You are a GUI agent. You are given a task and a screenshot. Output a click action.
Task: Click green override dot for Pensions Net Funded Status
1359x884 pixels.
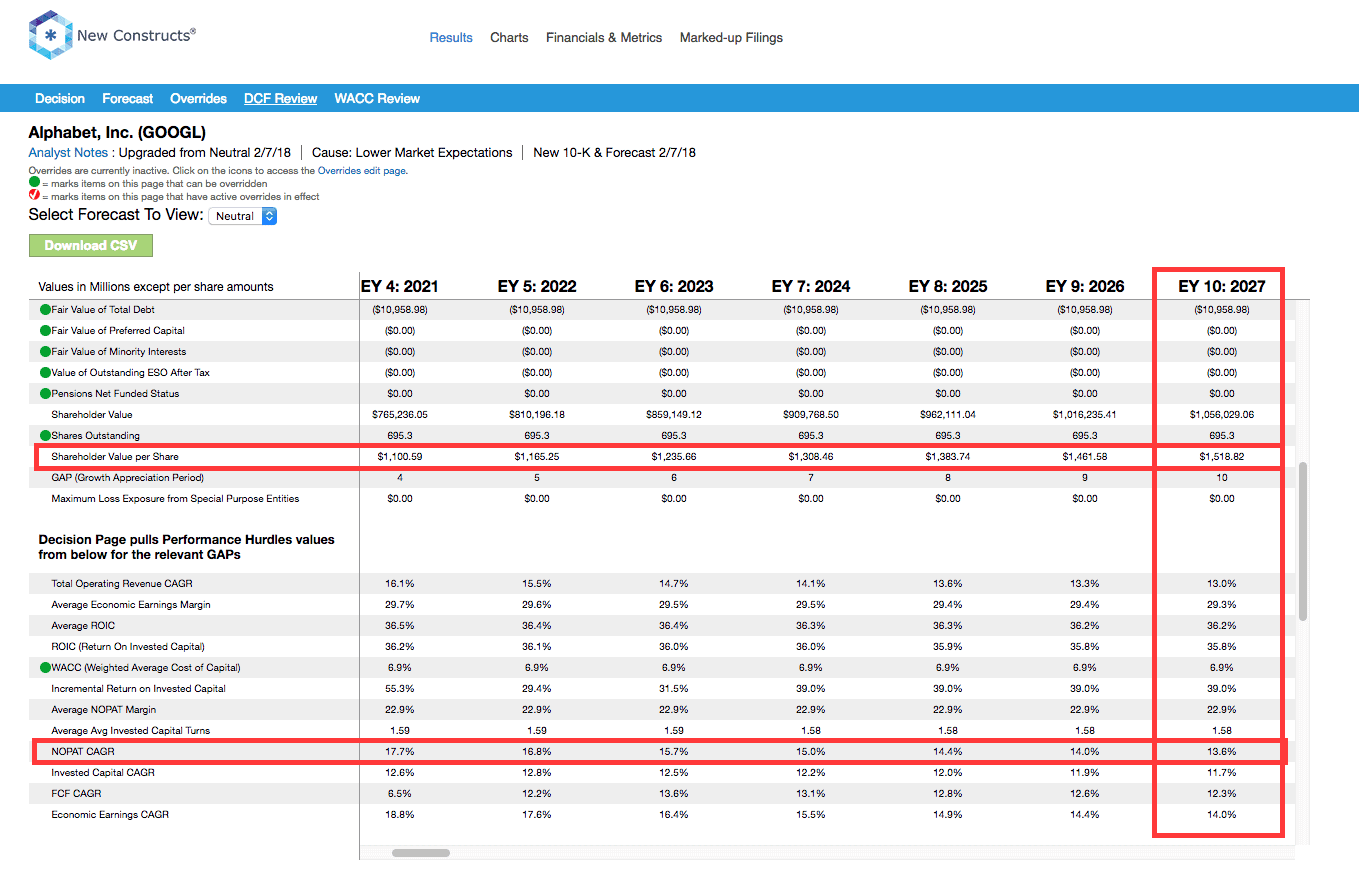coord(45,394)
